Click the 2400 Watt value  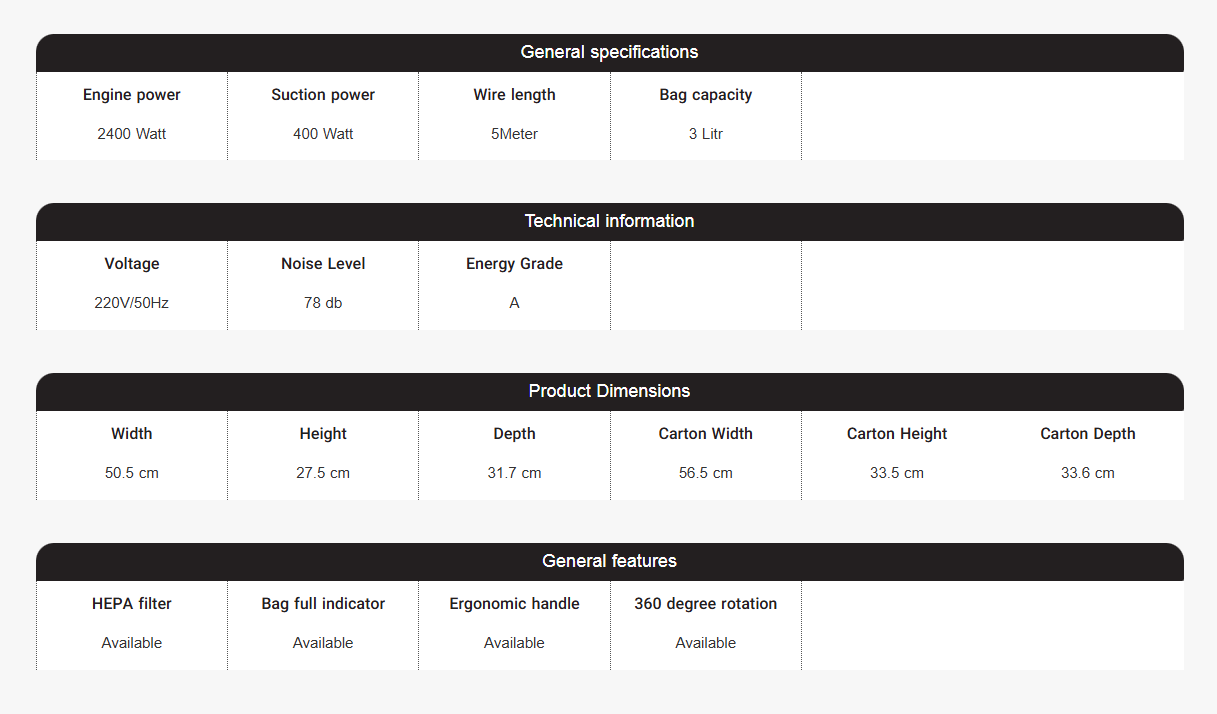pyautogui.click(x=132, y=134)
